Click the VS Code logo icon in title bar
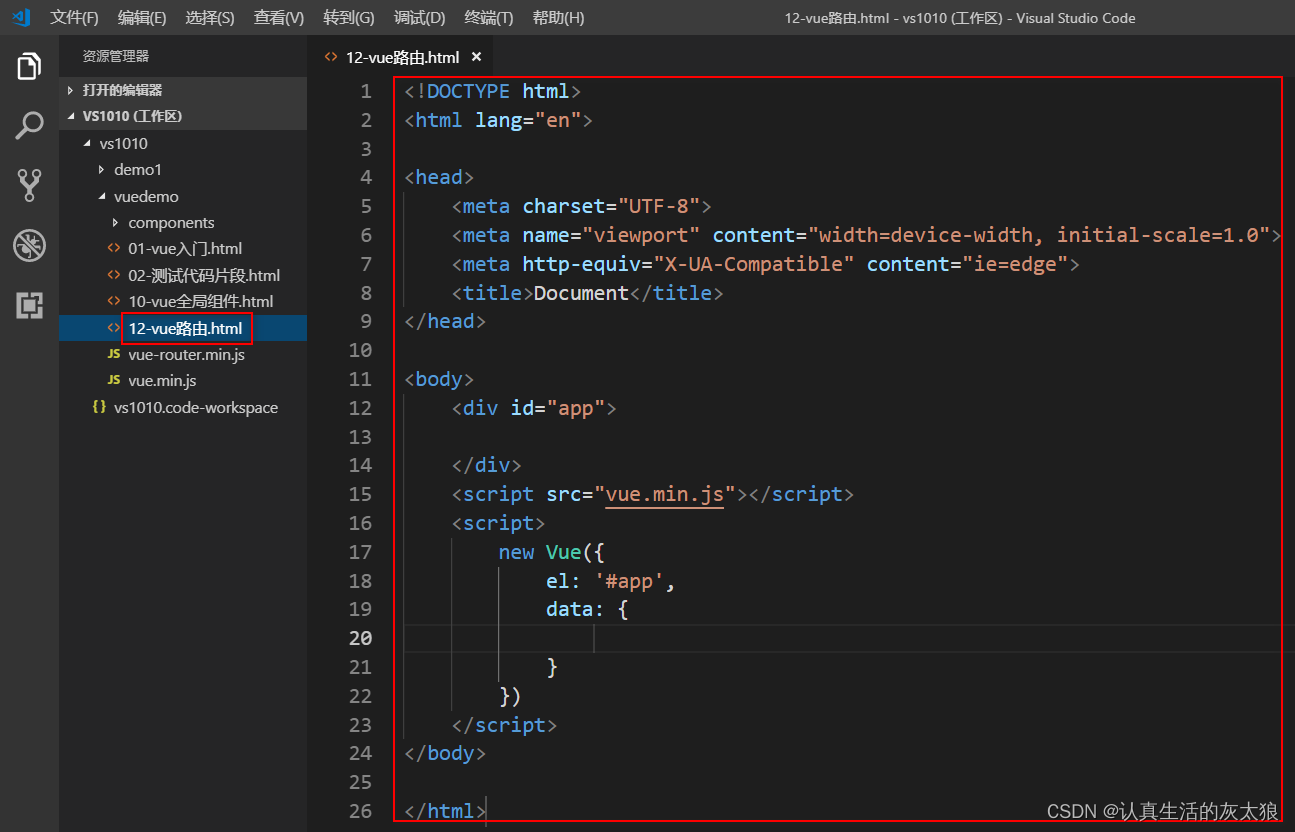 point(22,17)
